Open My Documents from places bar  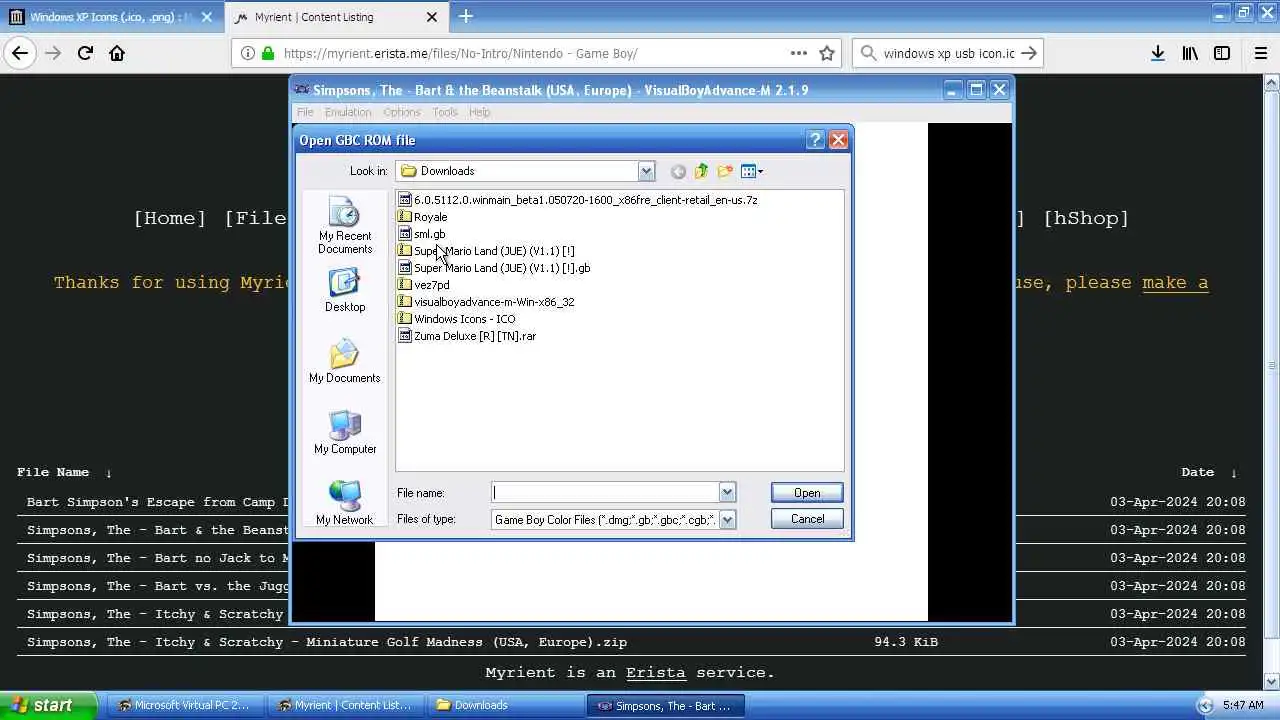tap(345, 361)
